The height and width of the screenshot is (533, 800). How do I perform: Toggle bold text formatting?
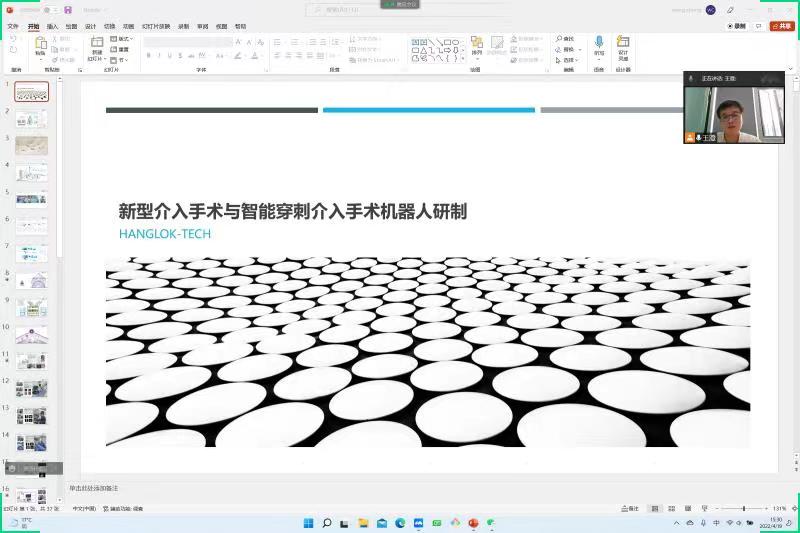pos(148,56)
